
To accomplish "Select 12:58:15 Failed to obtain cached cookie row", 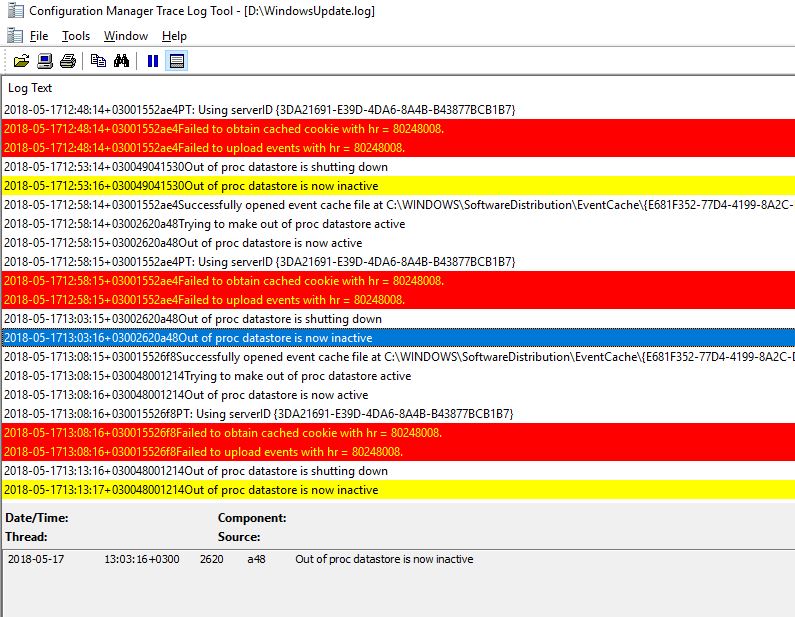I will click(x=398, y=281).
